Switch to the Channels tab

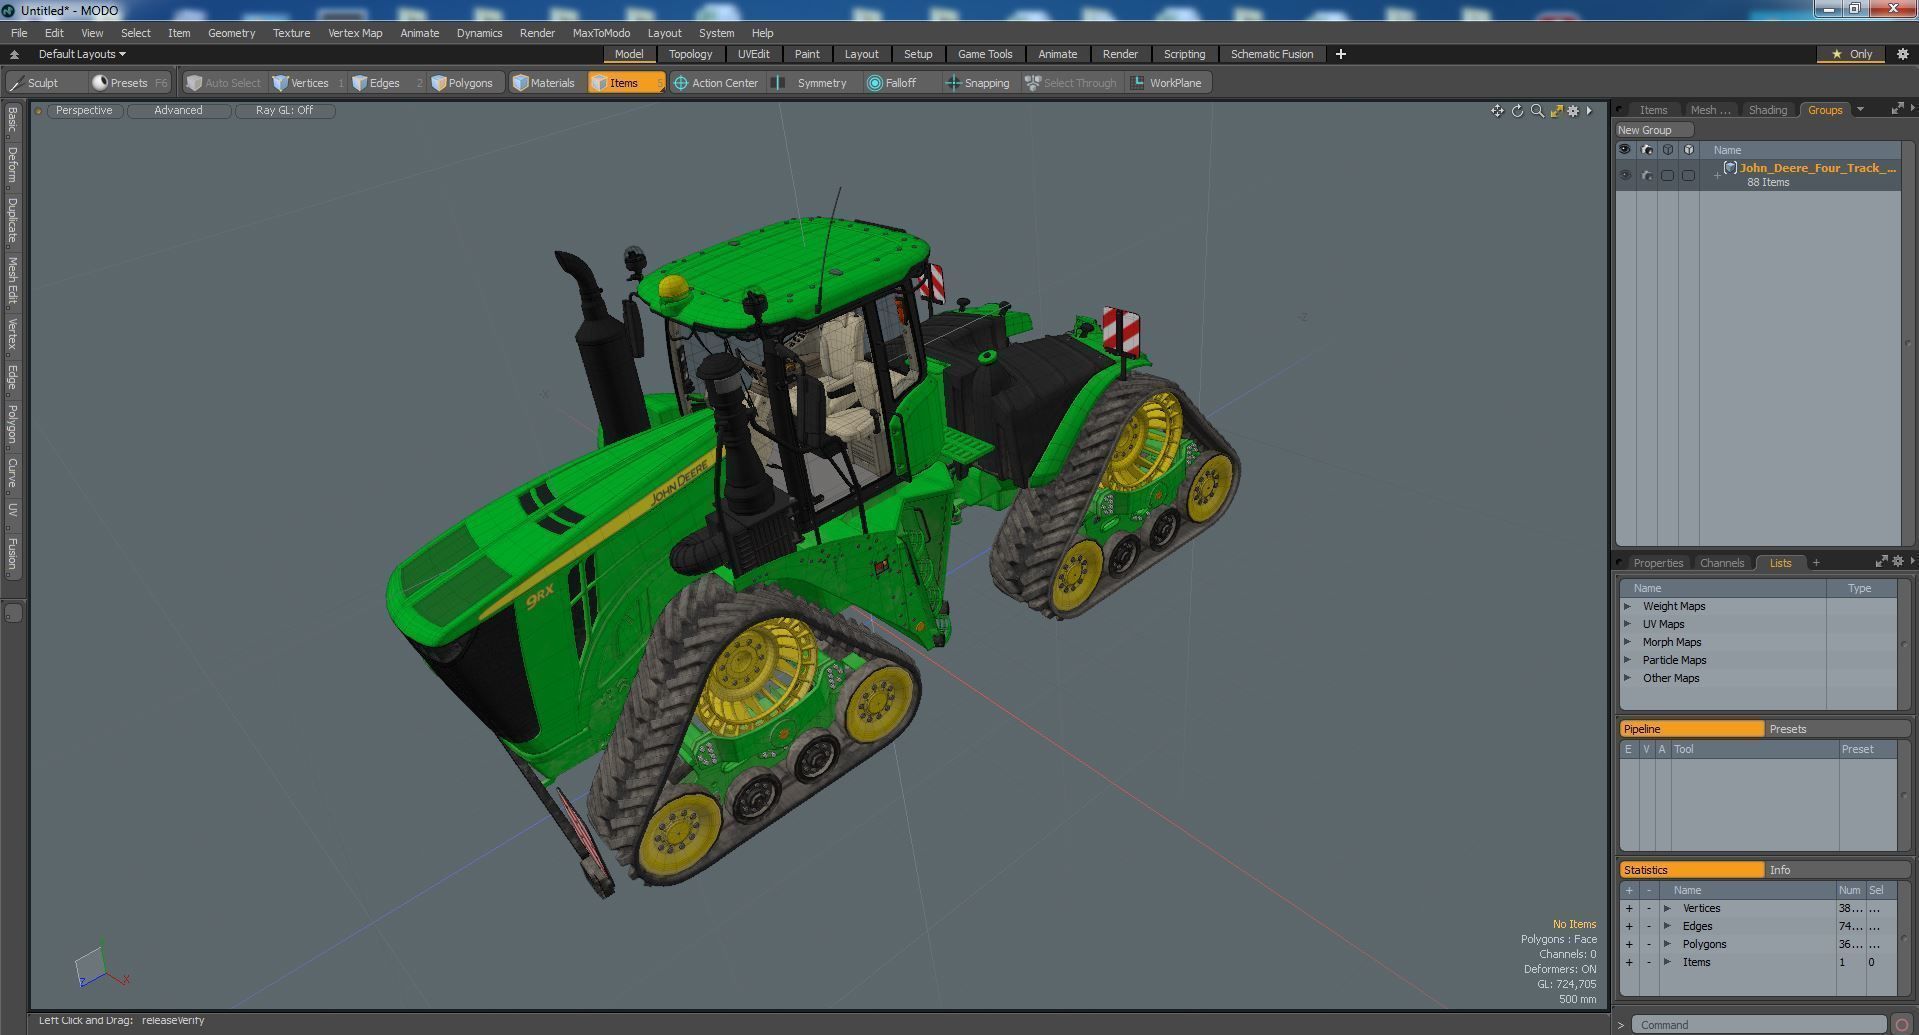click(1721, 563)
